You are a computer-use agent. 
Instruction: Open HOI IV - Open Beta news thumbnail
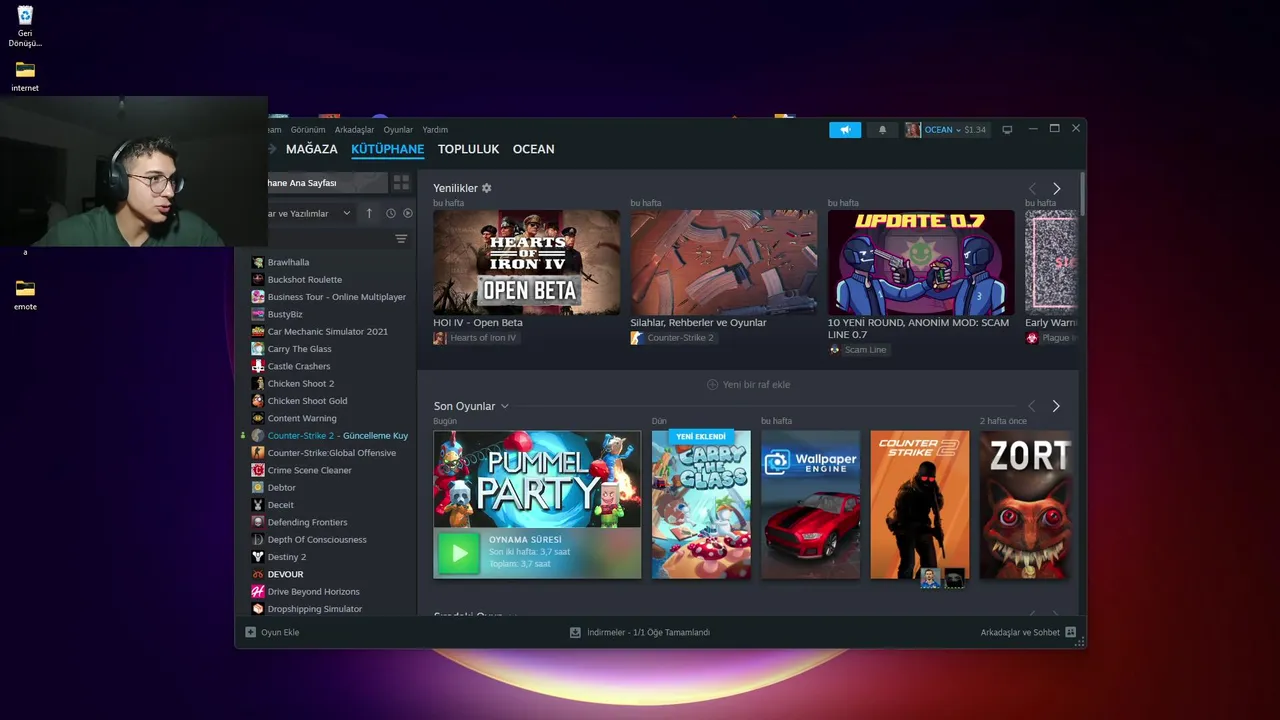(526, 262)
